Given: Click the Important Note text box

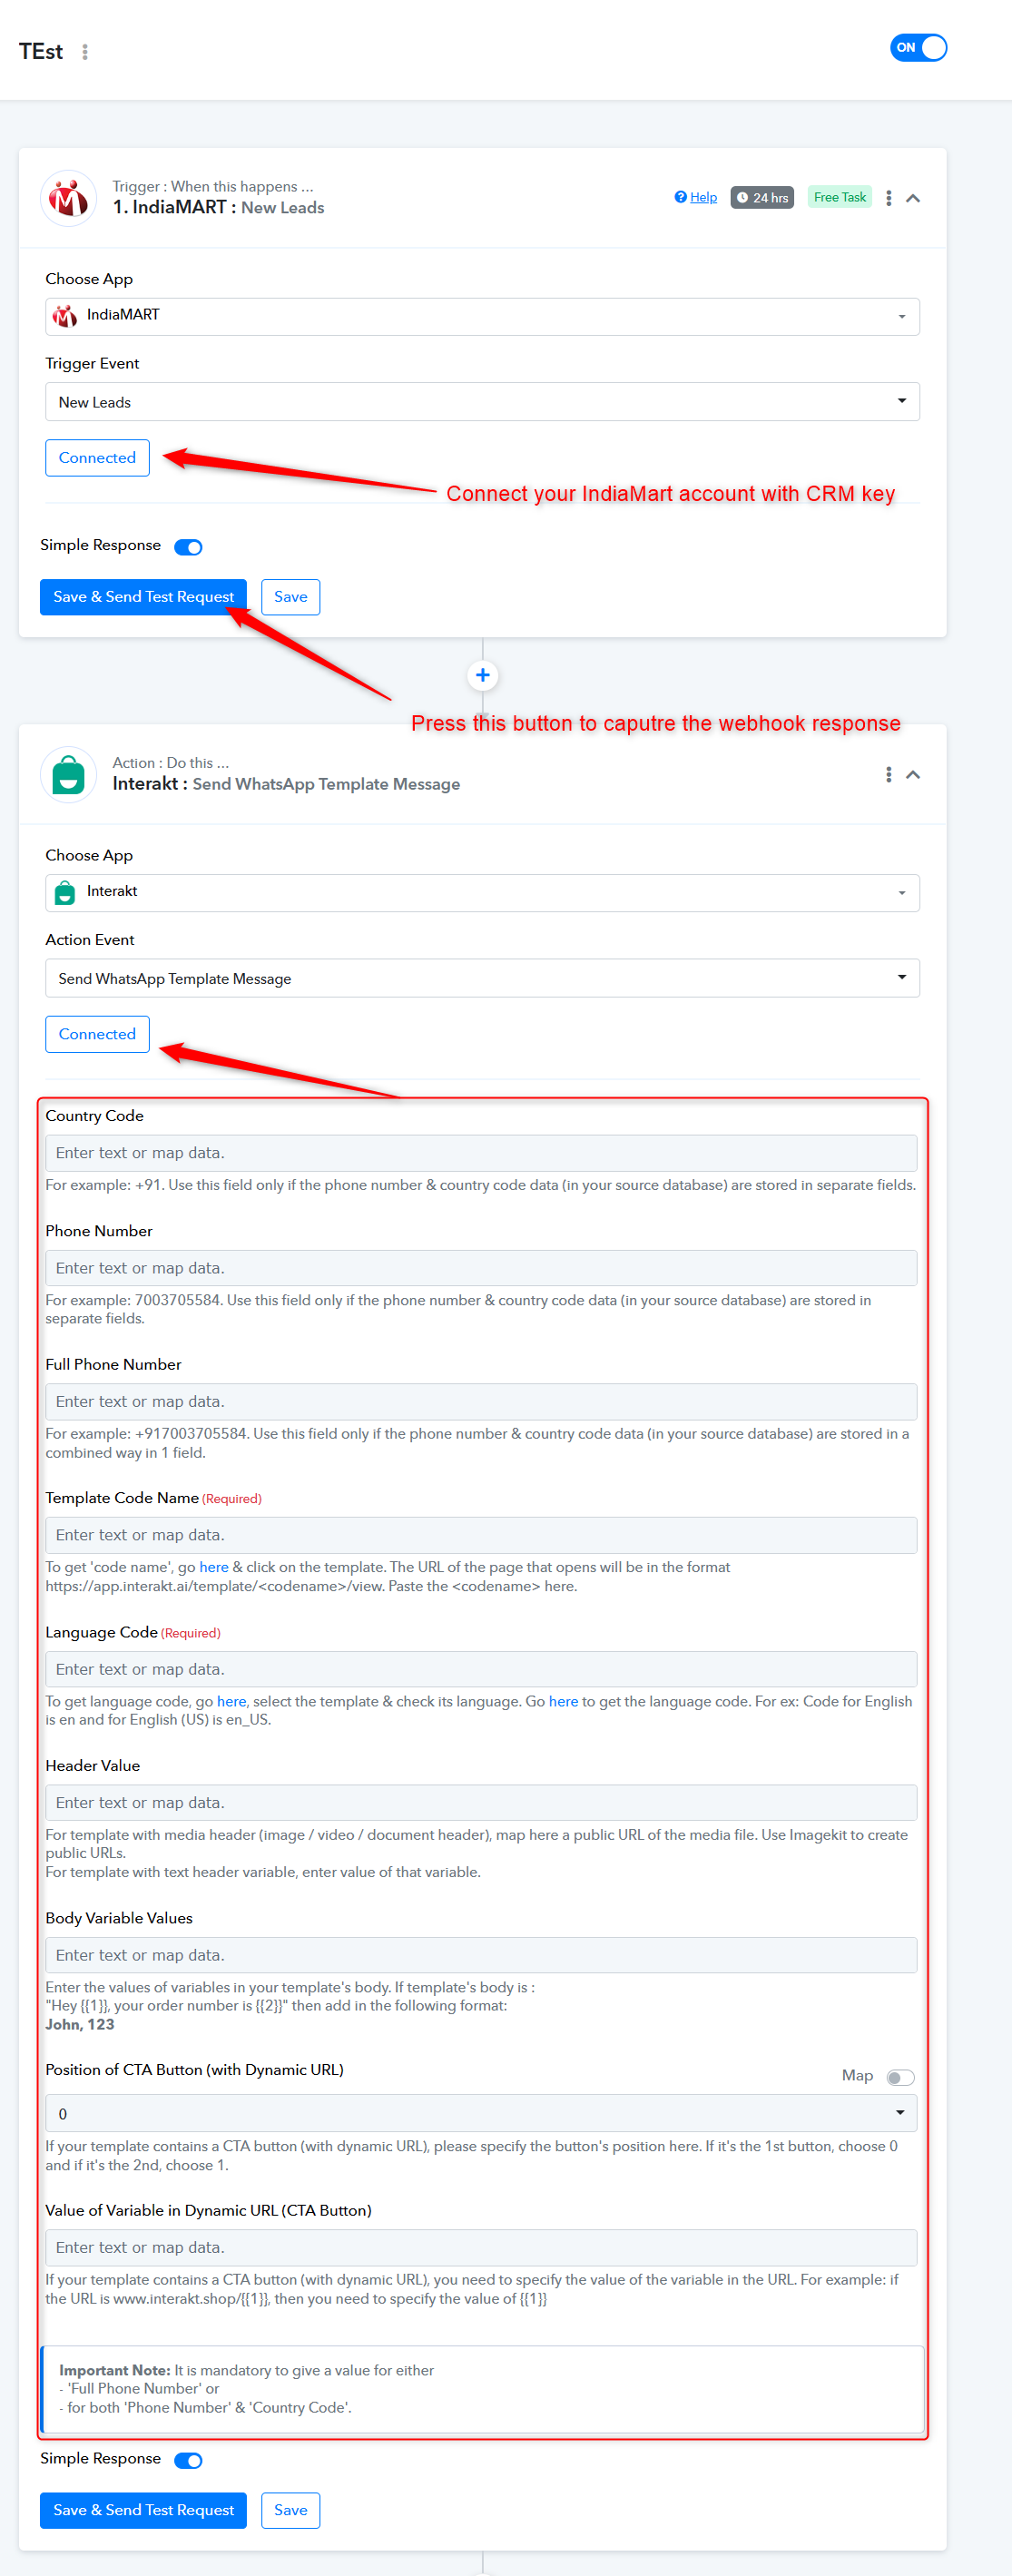Looking at the screenshot, I should click(x=482, y=2389).
